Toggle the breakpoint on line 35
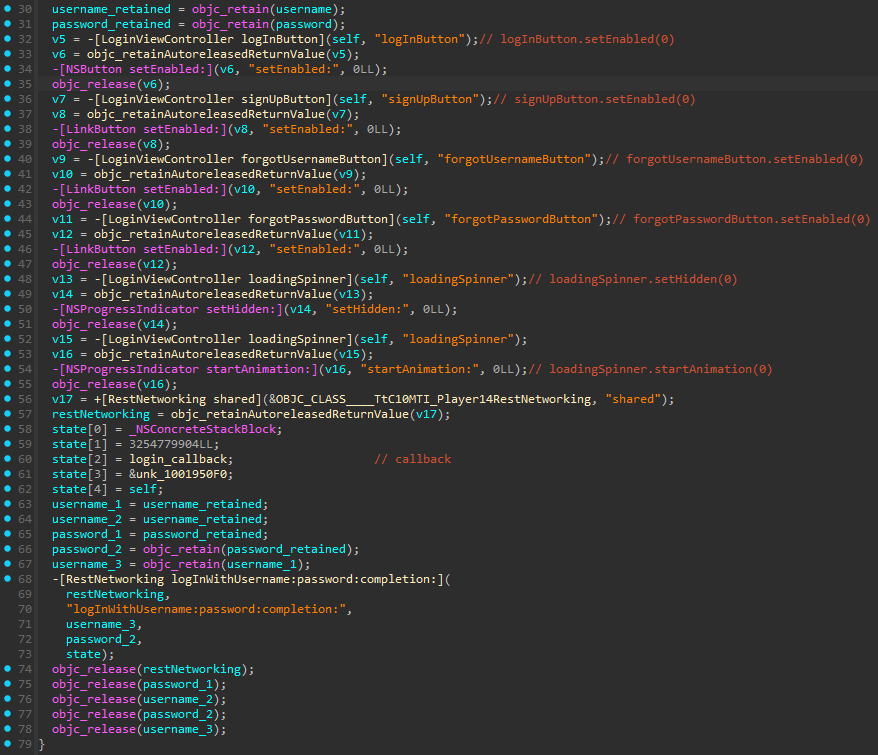Viewport: 878px width, 755px height. 7,83
